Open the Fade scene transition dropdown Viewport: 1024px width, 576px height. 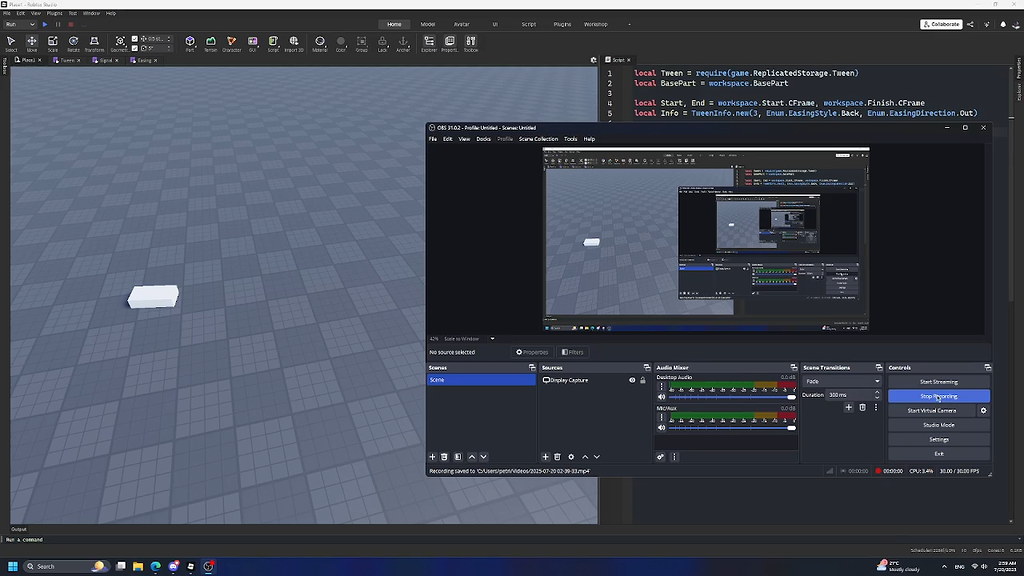click(x=842, y=381)
